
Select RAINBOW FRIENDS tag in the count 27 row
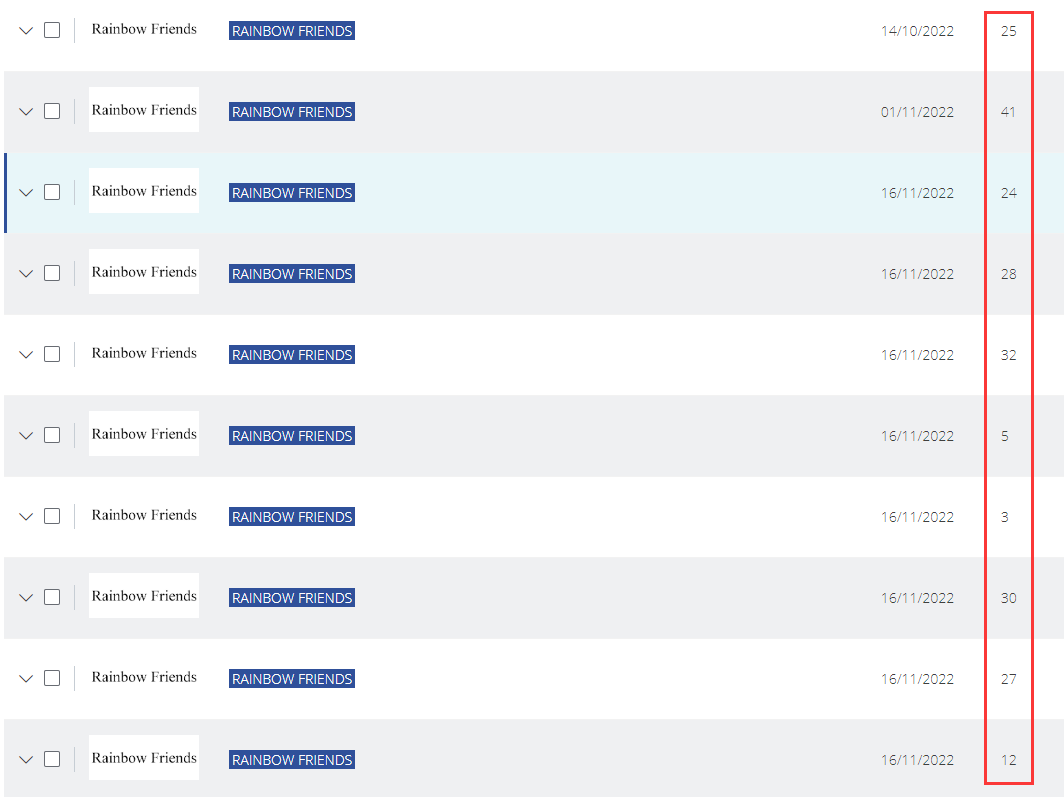click(292, 678)
